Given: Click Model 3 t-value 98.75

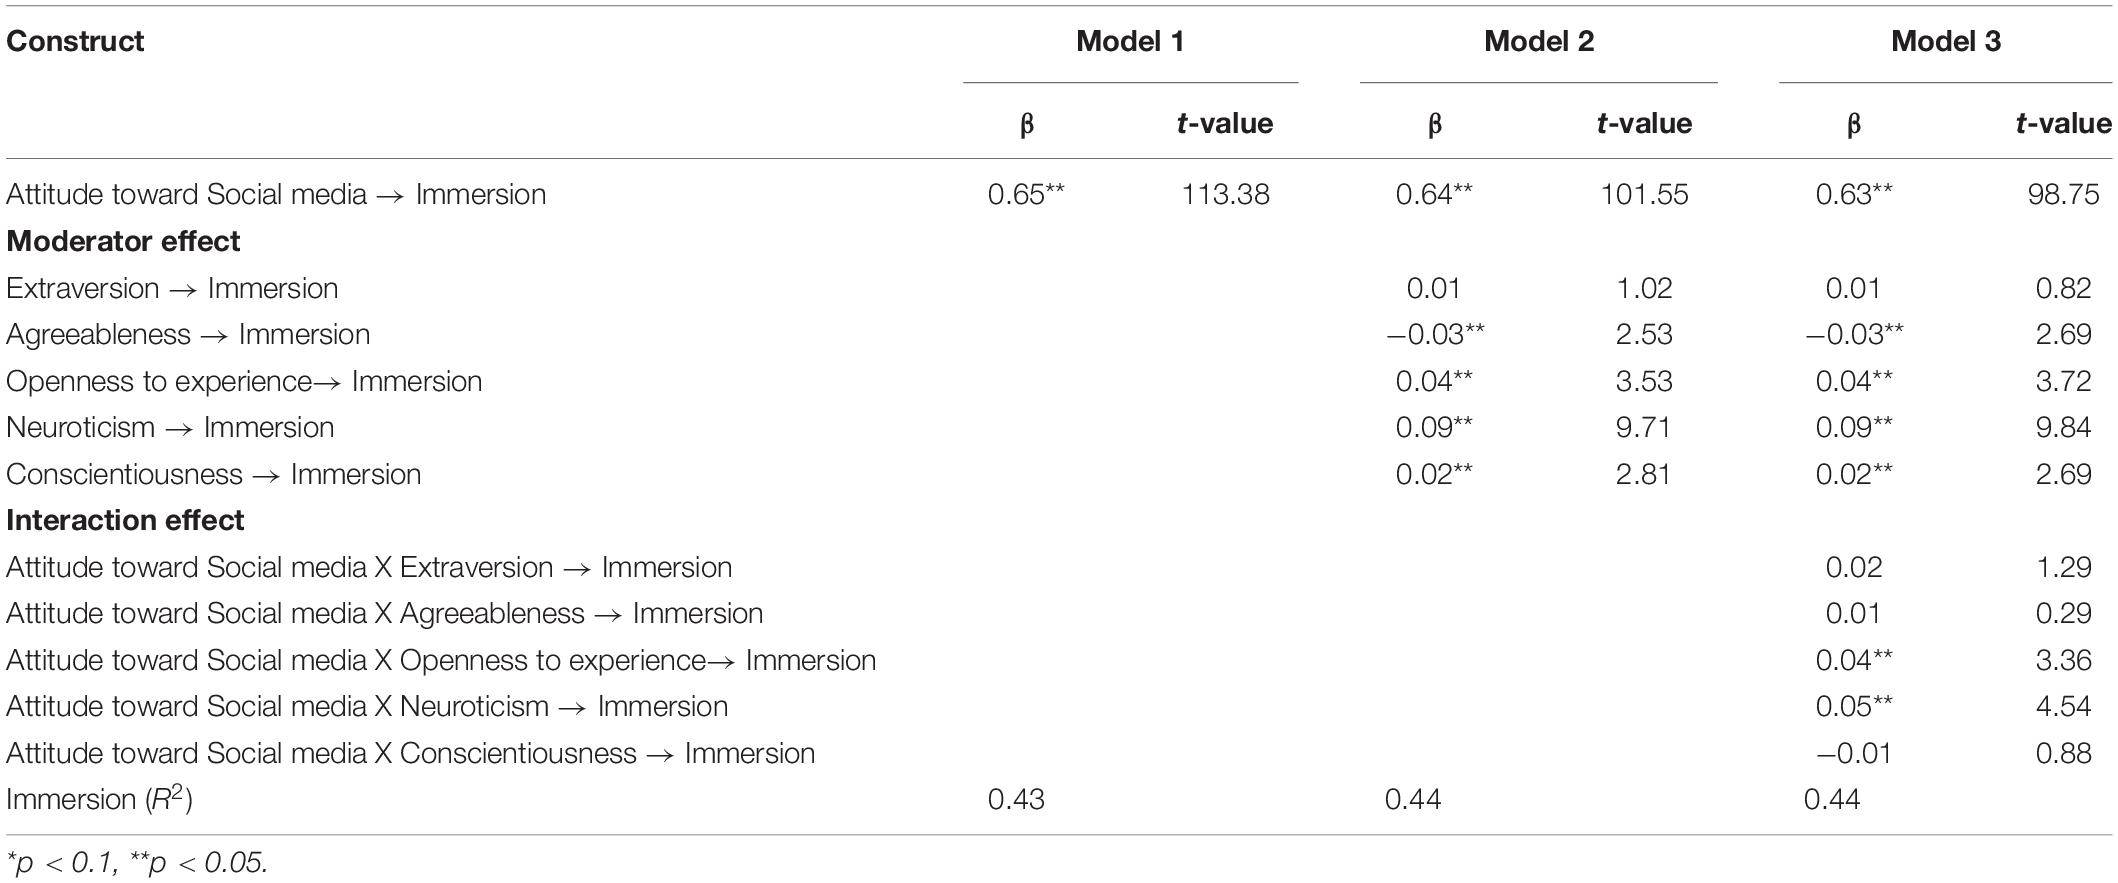Looking at the screenshot, I should [x=2063, y=194].
